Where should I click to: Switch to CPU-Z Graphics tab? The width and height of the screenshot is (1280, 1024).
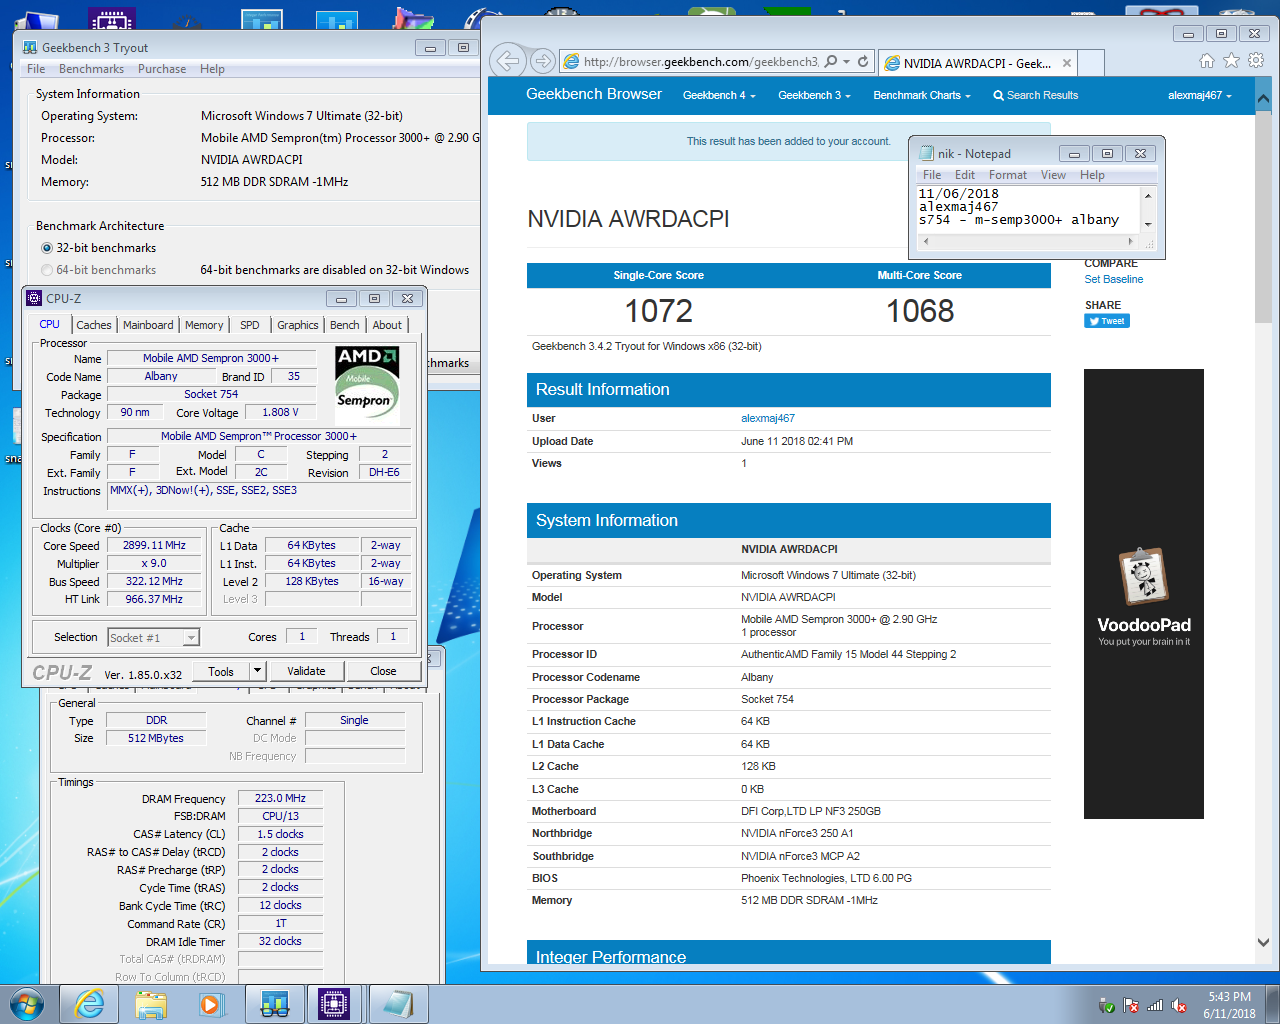pyautogui.click(x=298, y=325)
